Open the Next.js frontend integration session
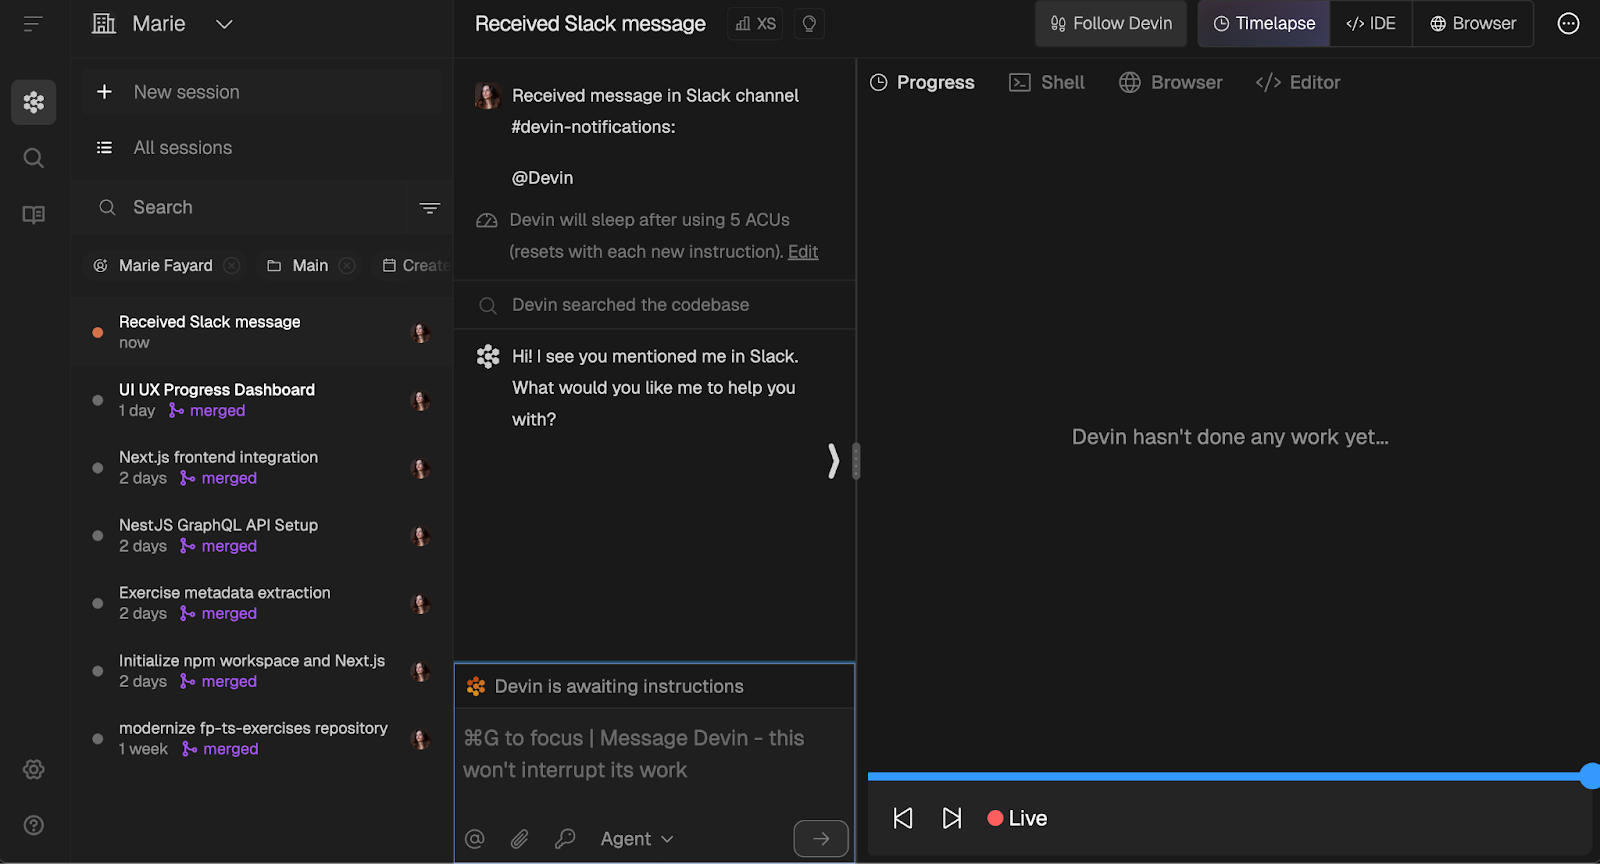Viewport: 1600px width, 864px height. [262, 467]
